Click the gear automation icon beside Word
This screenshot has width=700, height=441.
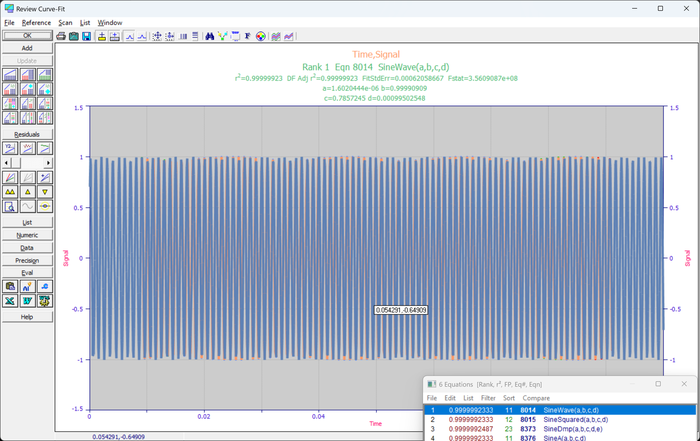(45, 301)
